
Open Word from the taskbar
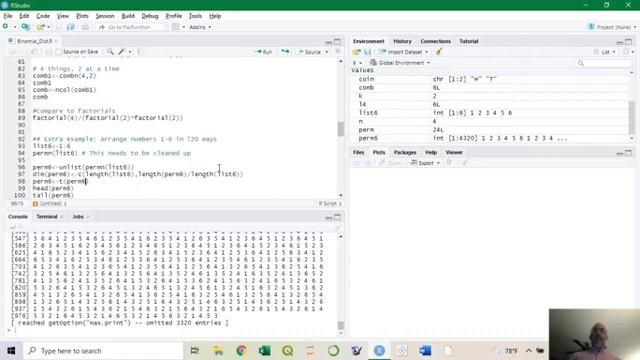click(x=425, y=351)
